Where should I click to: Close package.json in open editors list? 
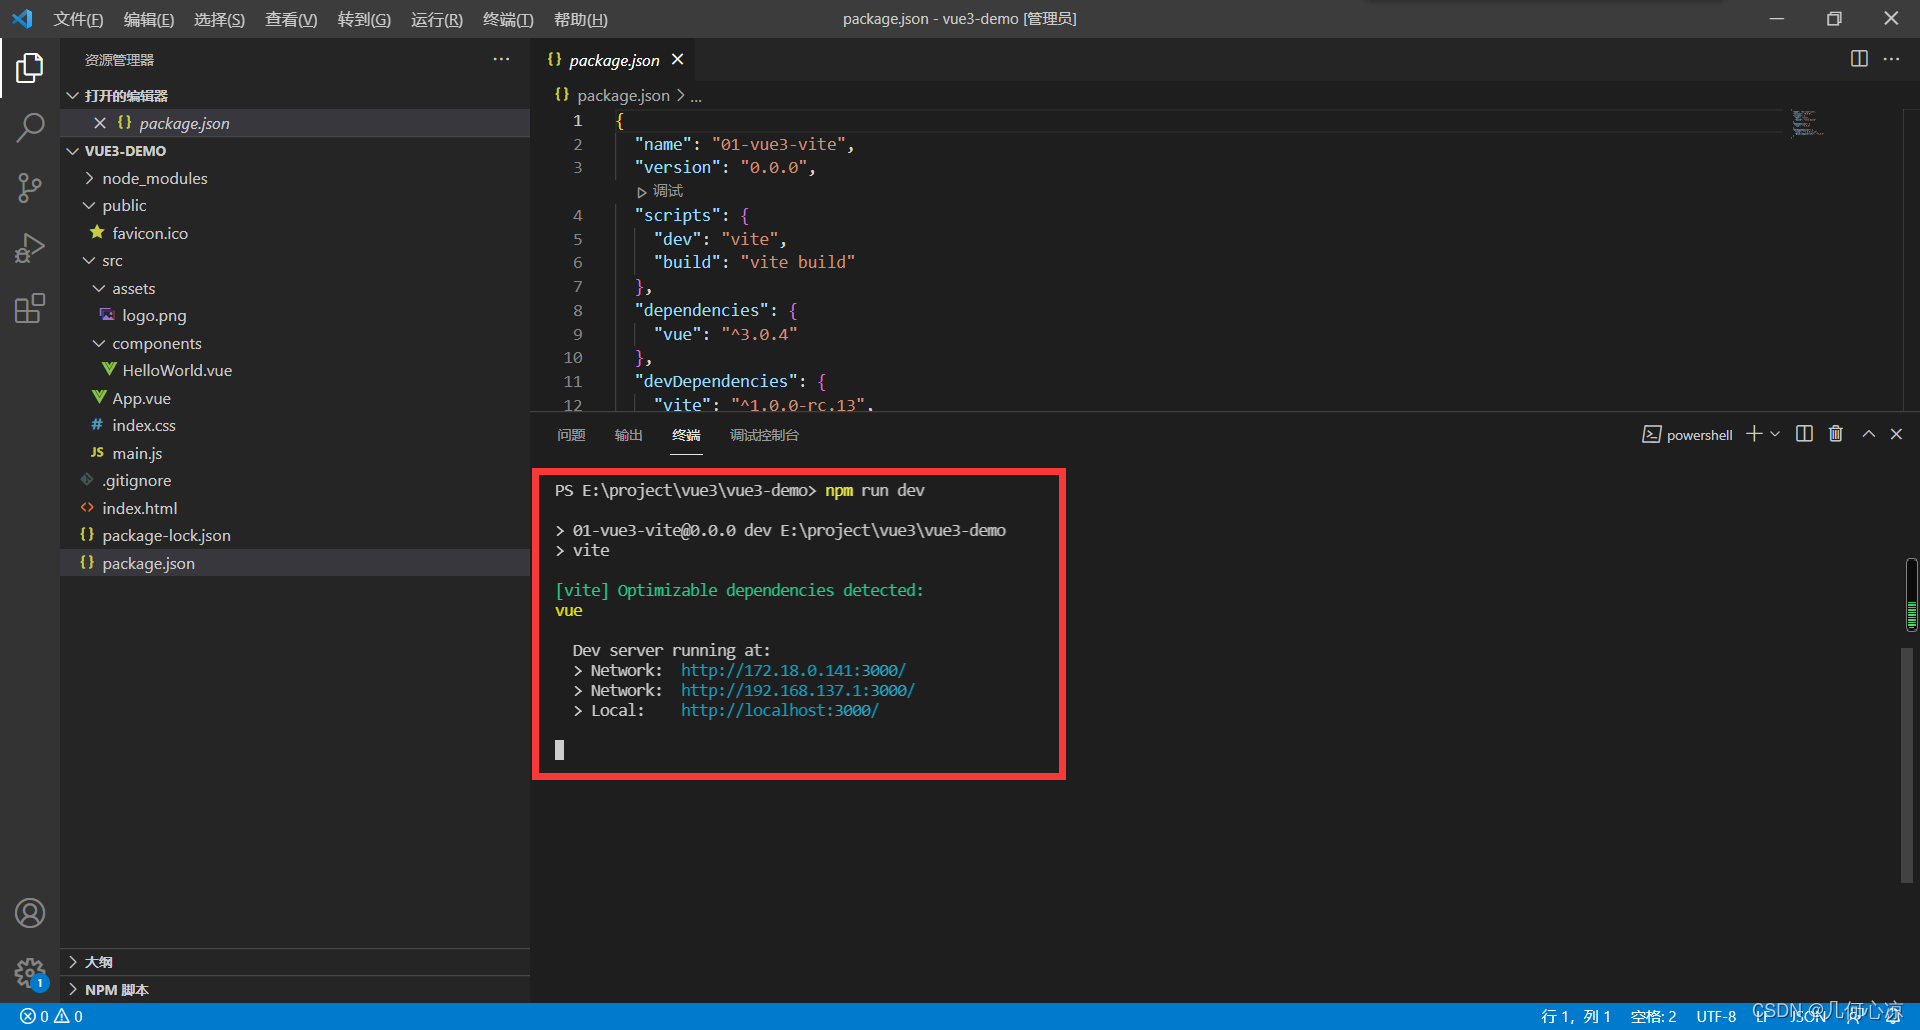click(100, 123)
